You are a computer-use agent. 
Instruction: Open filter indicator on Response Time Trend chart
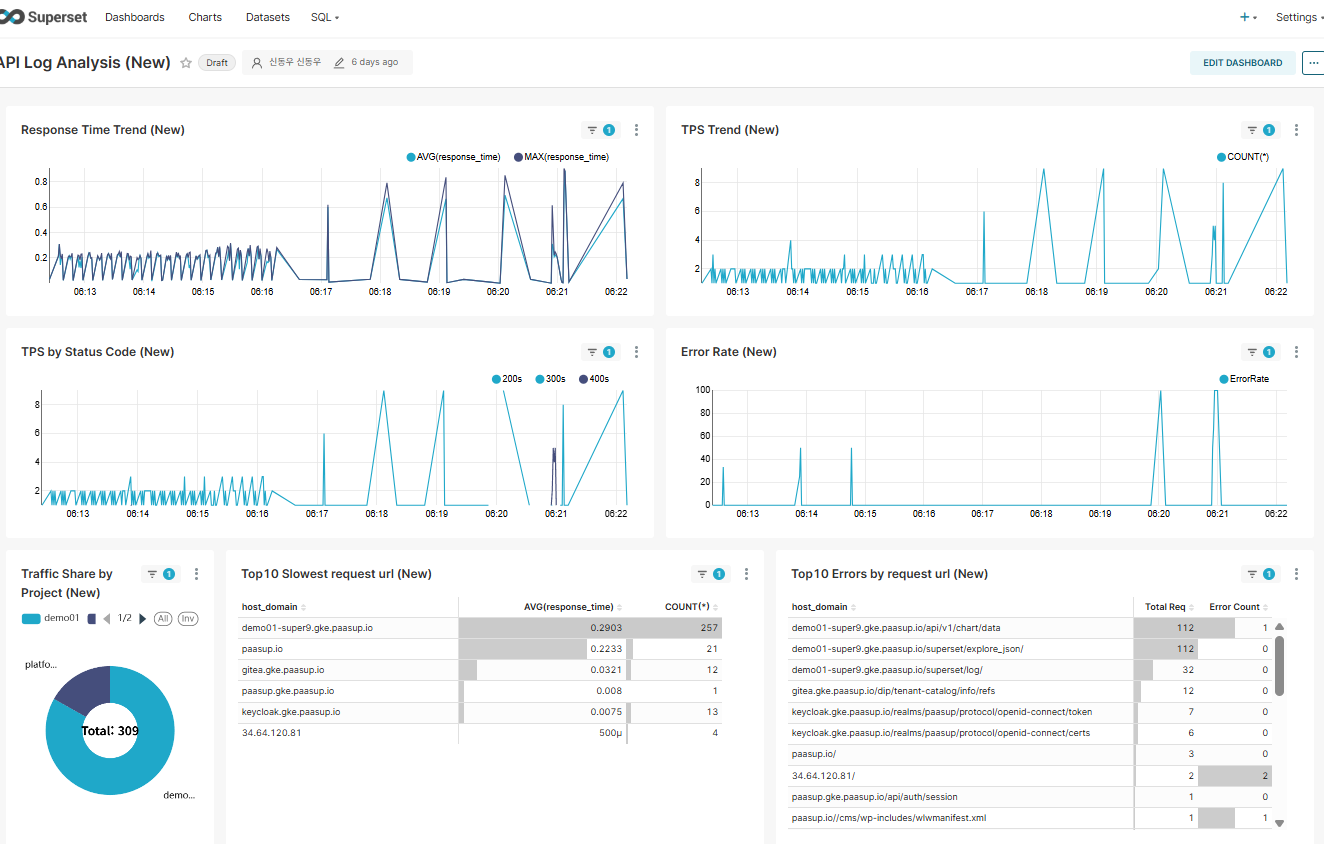(600, 130)
